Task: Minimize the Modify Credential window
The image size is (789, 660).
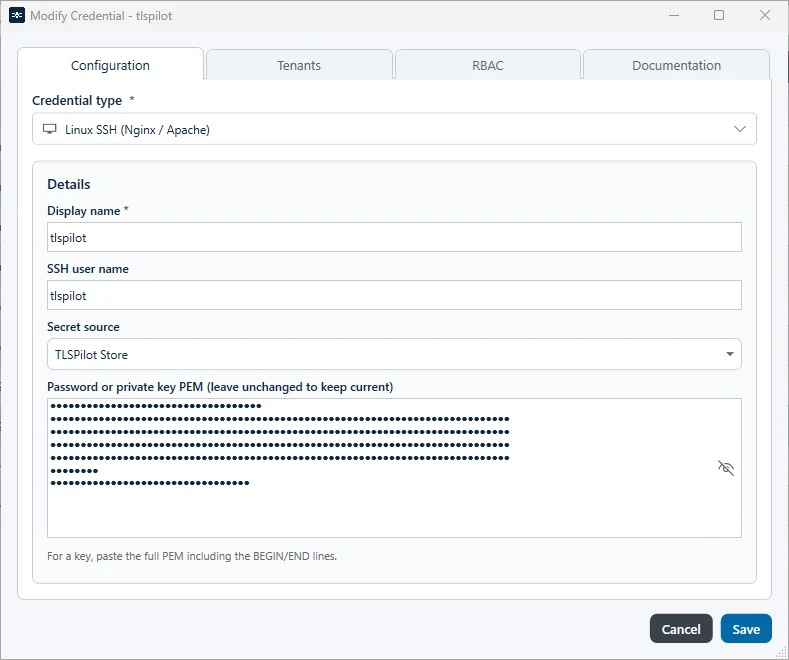Action: 674,16
